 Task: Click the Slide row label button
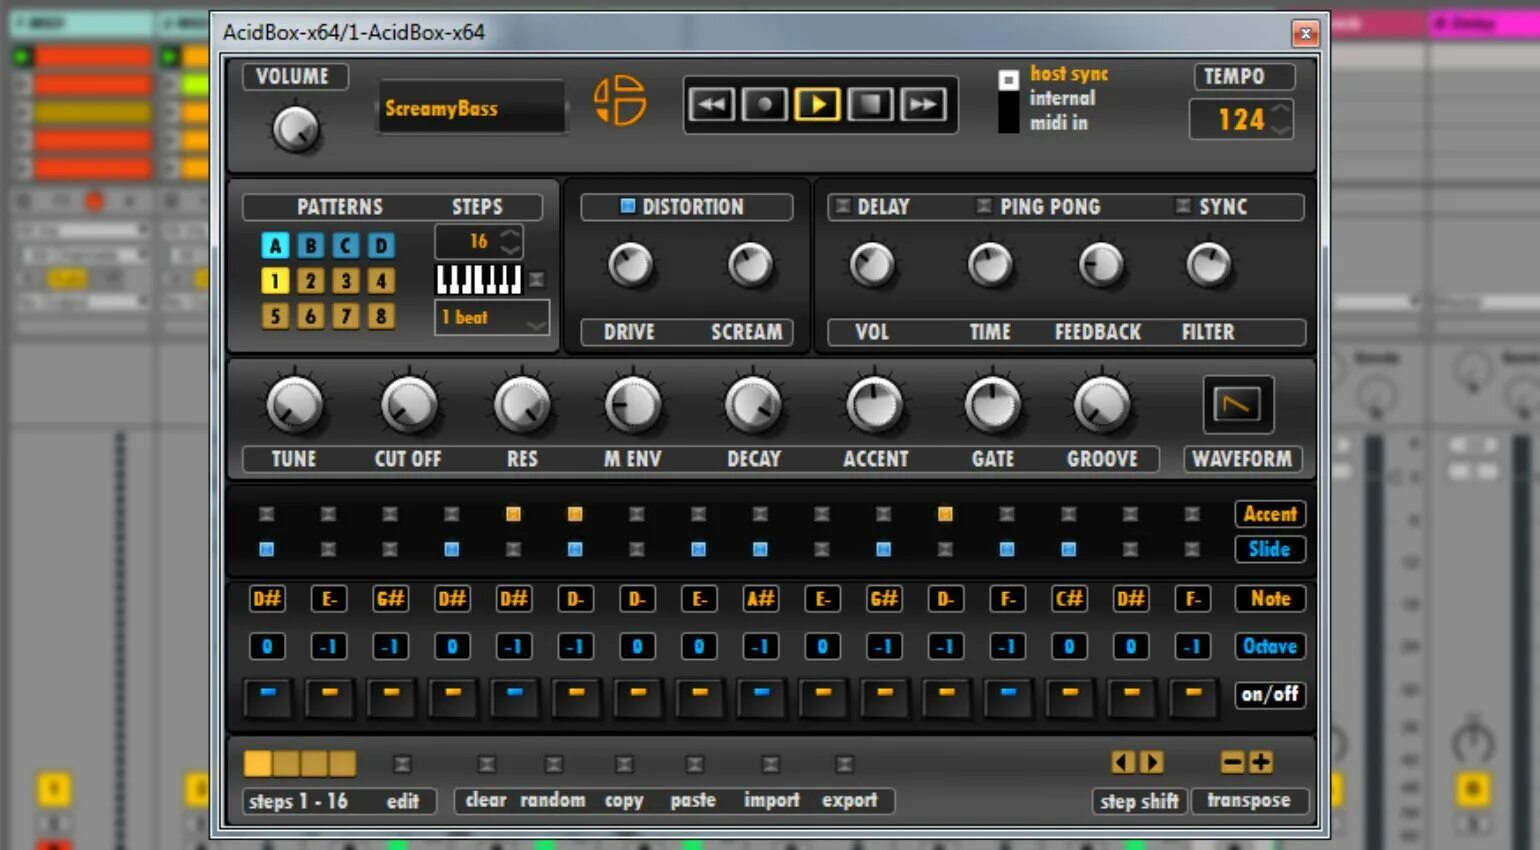coord(1270,549)
